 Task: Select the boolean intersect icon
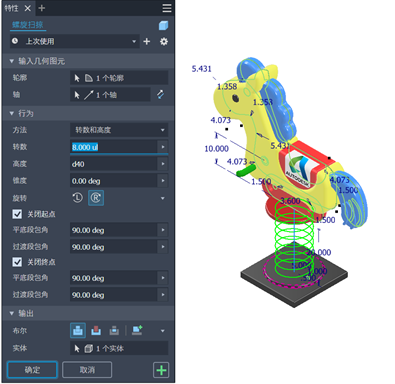click(x=114, y=330)
